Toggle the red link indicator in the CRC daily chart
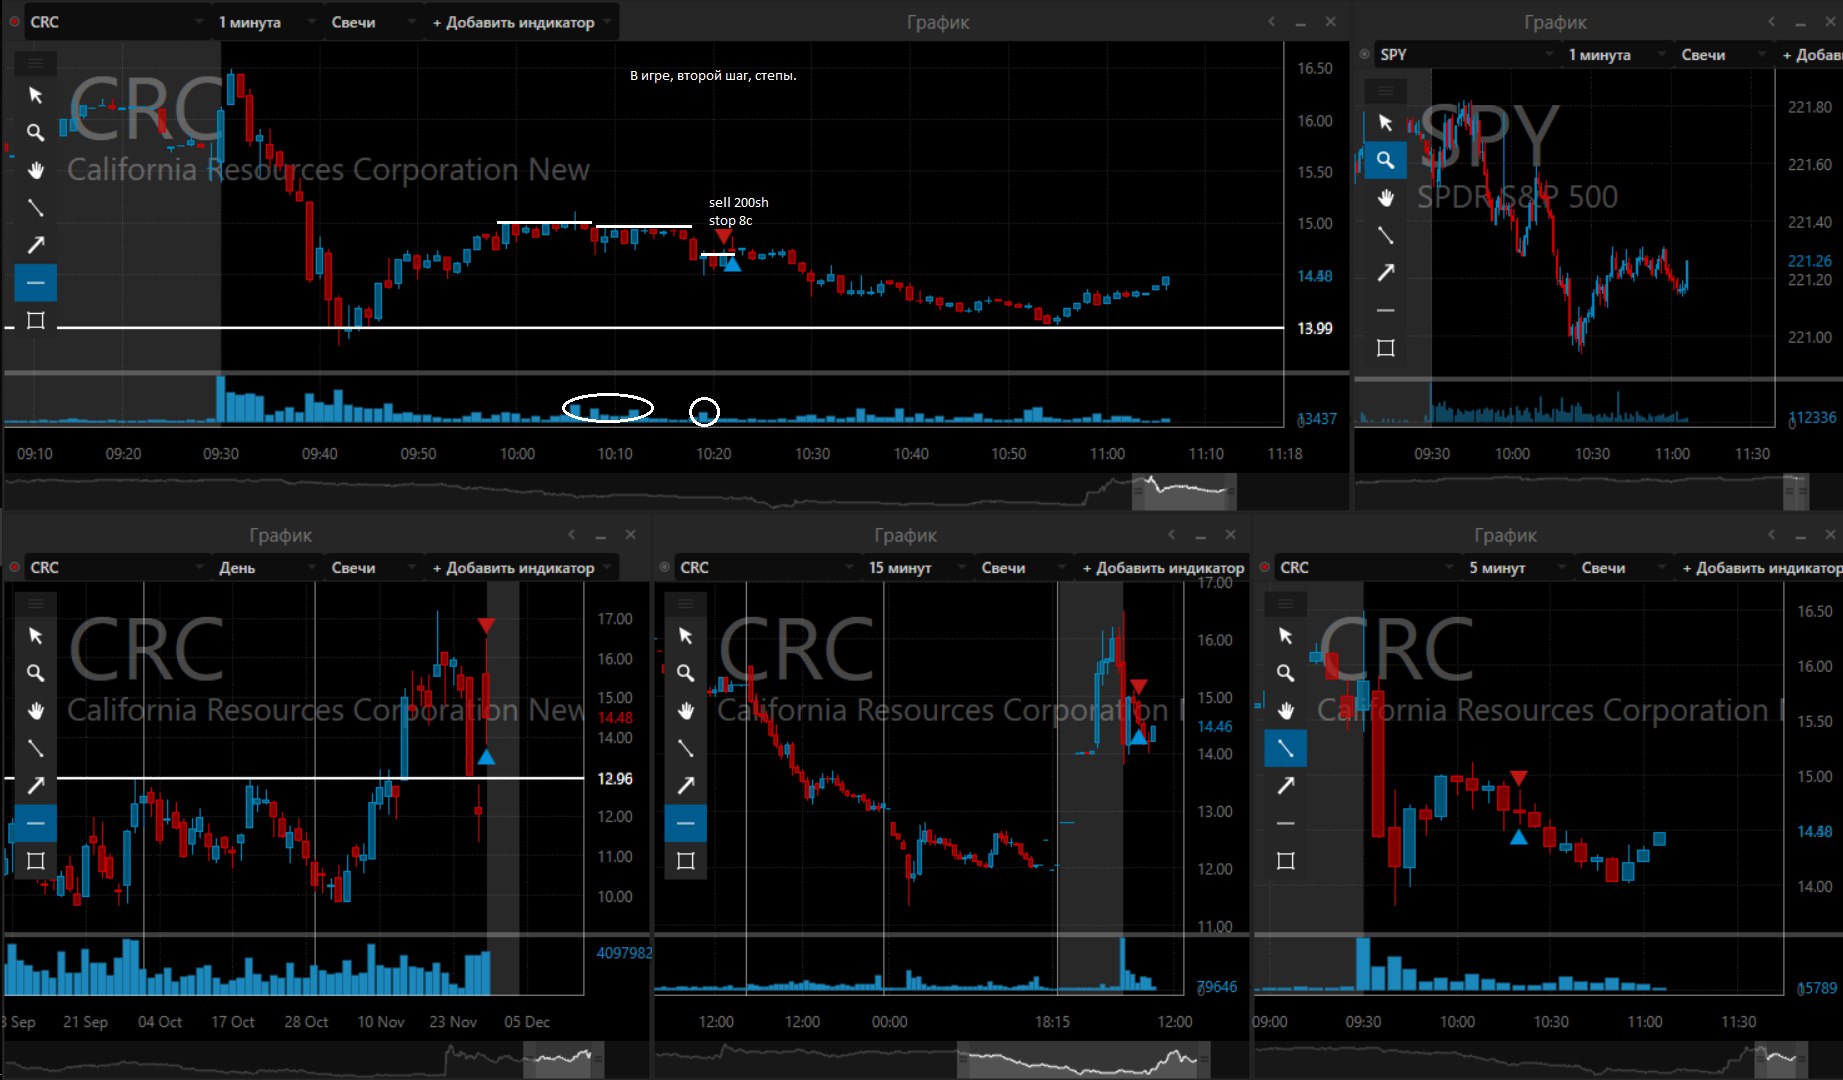Image resolution: width=1843 pixels, height=1080 pixels. tap(14, 567)
